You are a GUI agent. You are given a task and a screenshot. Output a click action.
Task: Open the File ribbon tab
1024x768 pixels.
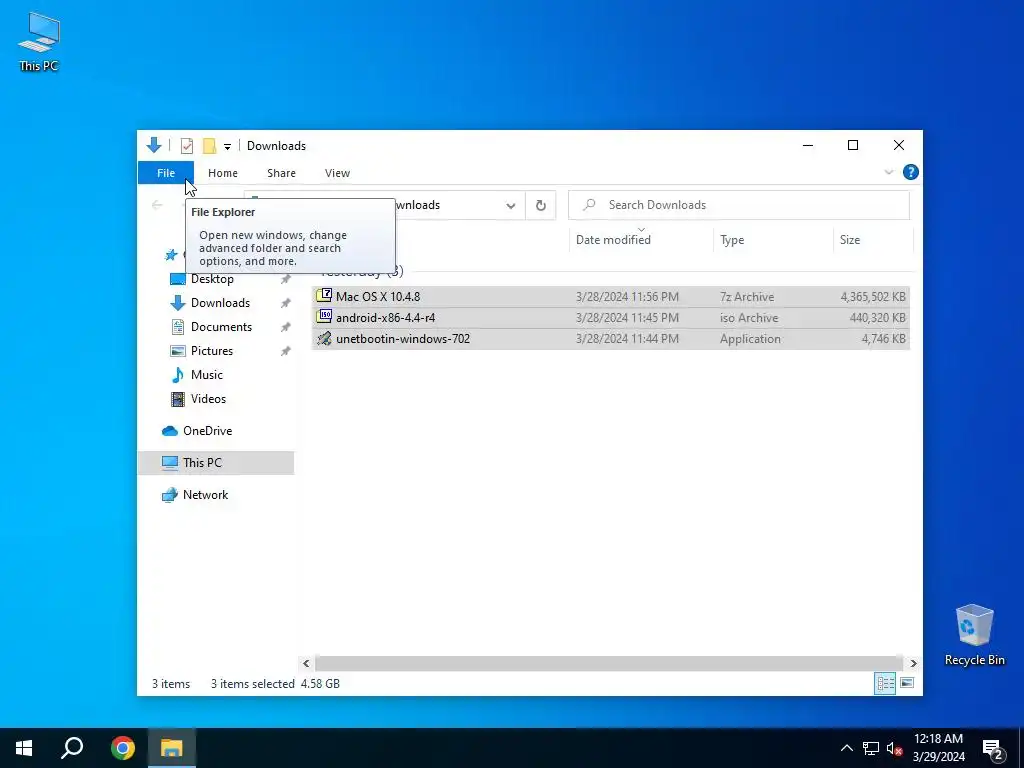pos(166,173)
